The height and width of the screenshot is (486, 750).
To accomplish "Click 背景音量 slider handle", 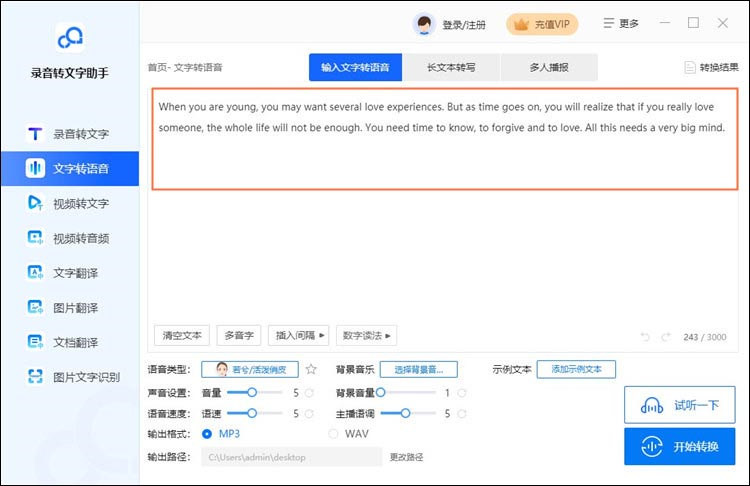I will (x=380, y=393).
